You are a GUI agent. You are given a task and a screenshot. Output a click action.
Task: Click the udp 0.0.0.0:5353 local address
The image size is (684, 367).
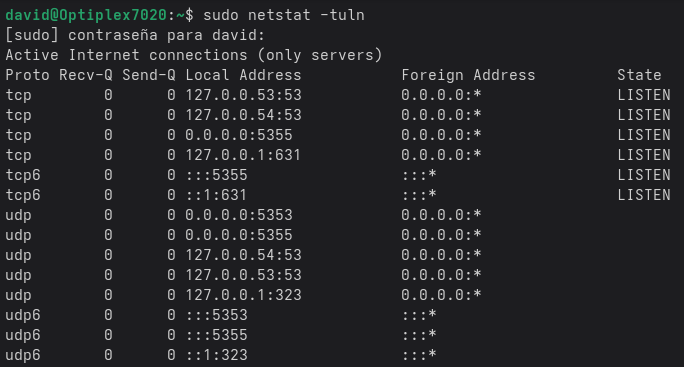(239, 215)
